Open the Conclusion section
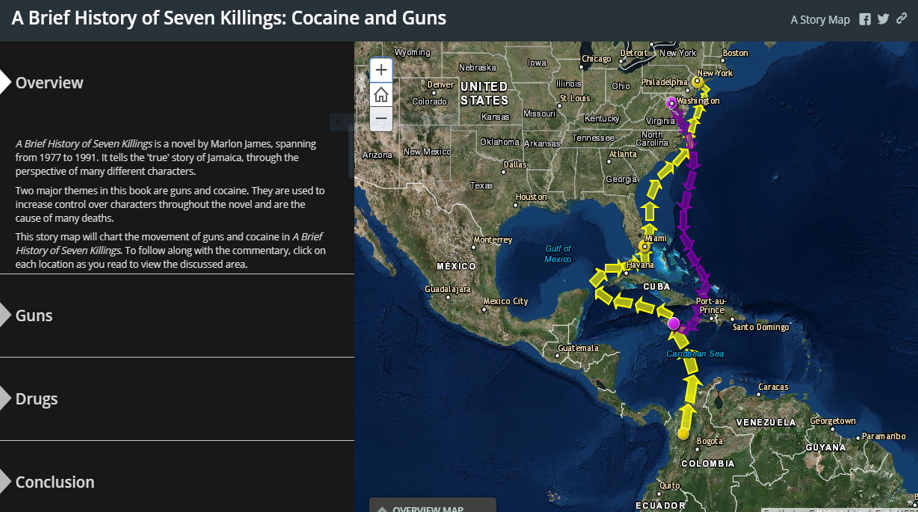 click(x=54, y=482)
